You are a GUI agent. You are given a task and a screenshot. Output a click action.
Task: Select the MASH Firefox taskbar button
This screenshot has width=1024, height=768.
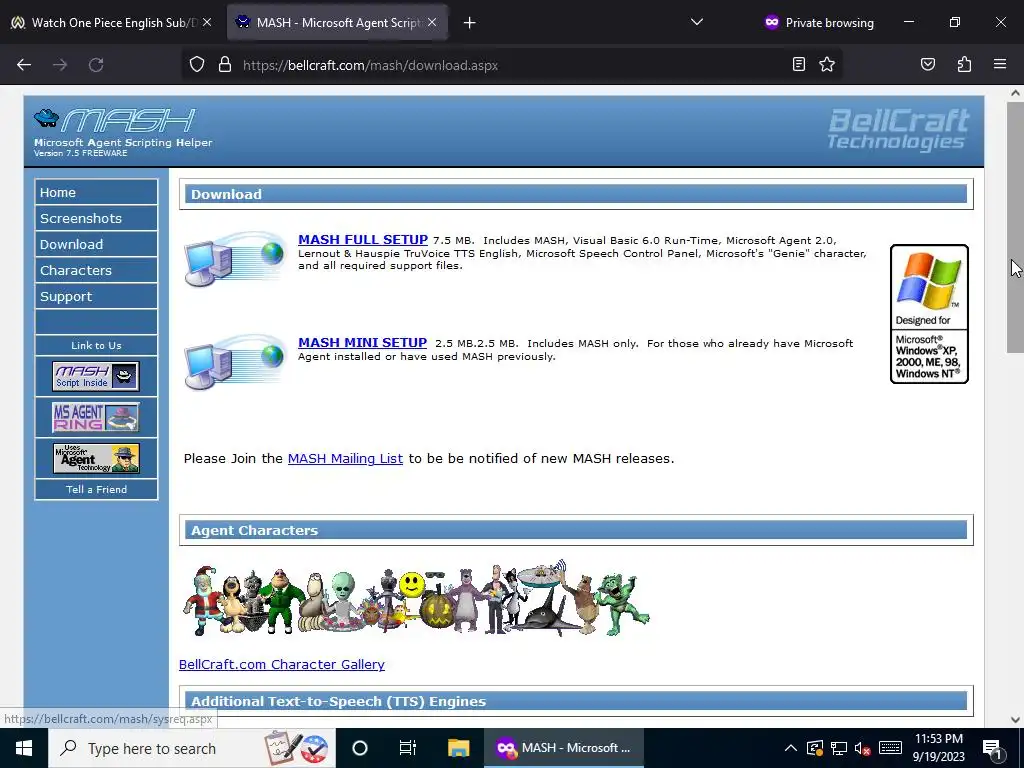pyautogui.click(x=564, y=748)
